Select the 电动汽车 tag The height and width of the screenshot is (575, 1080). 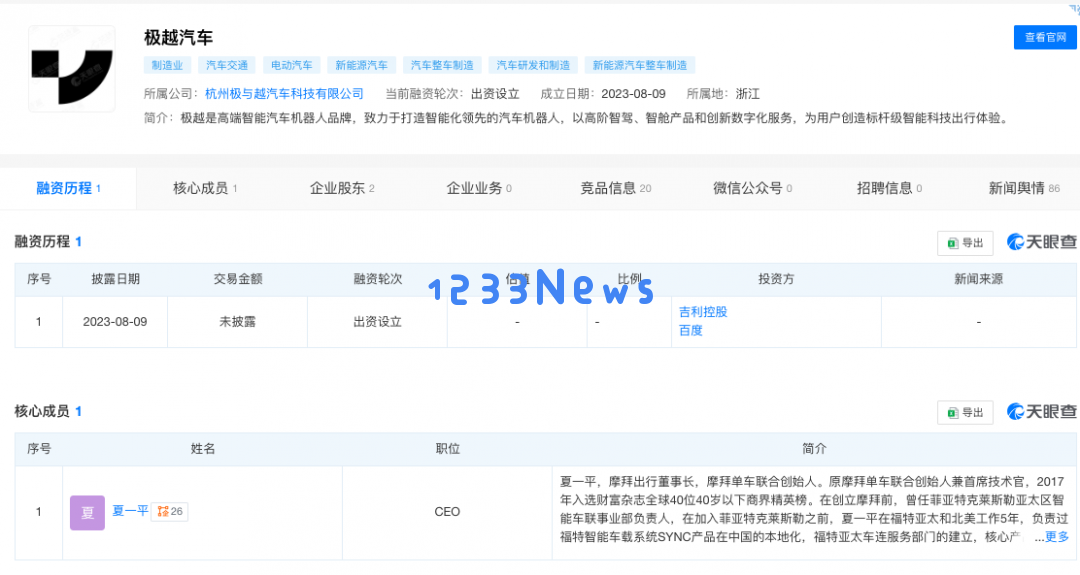point(291,65)
